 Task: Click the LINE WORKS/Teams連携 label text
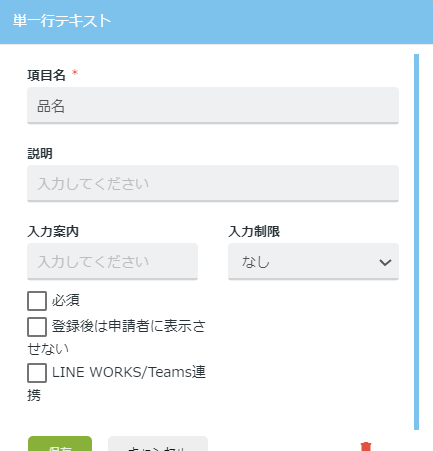(x=116, y=383)
